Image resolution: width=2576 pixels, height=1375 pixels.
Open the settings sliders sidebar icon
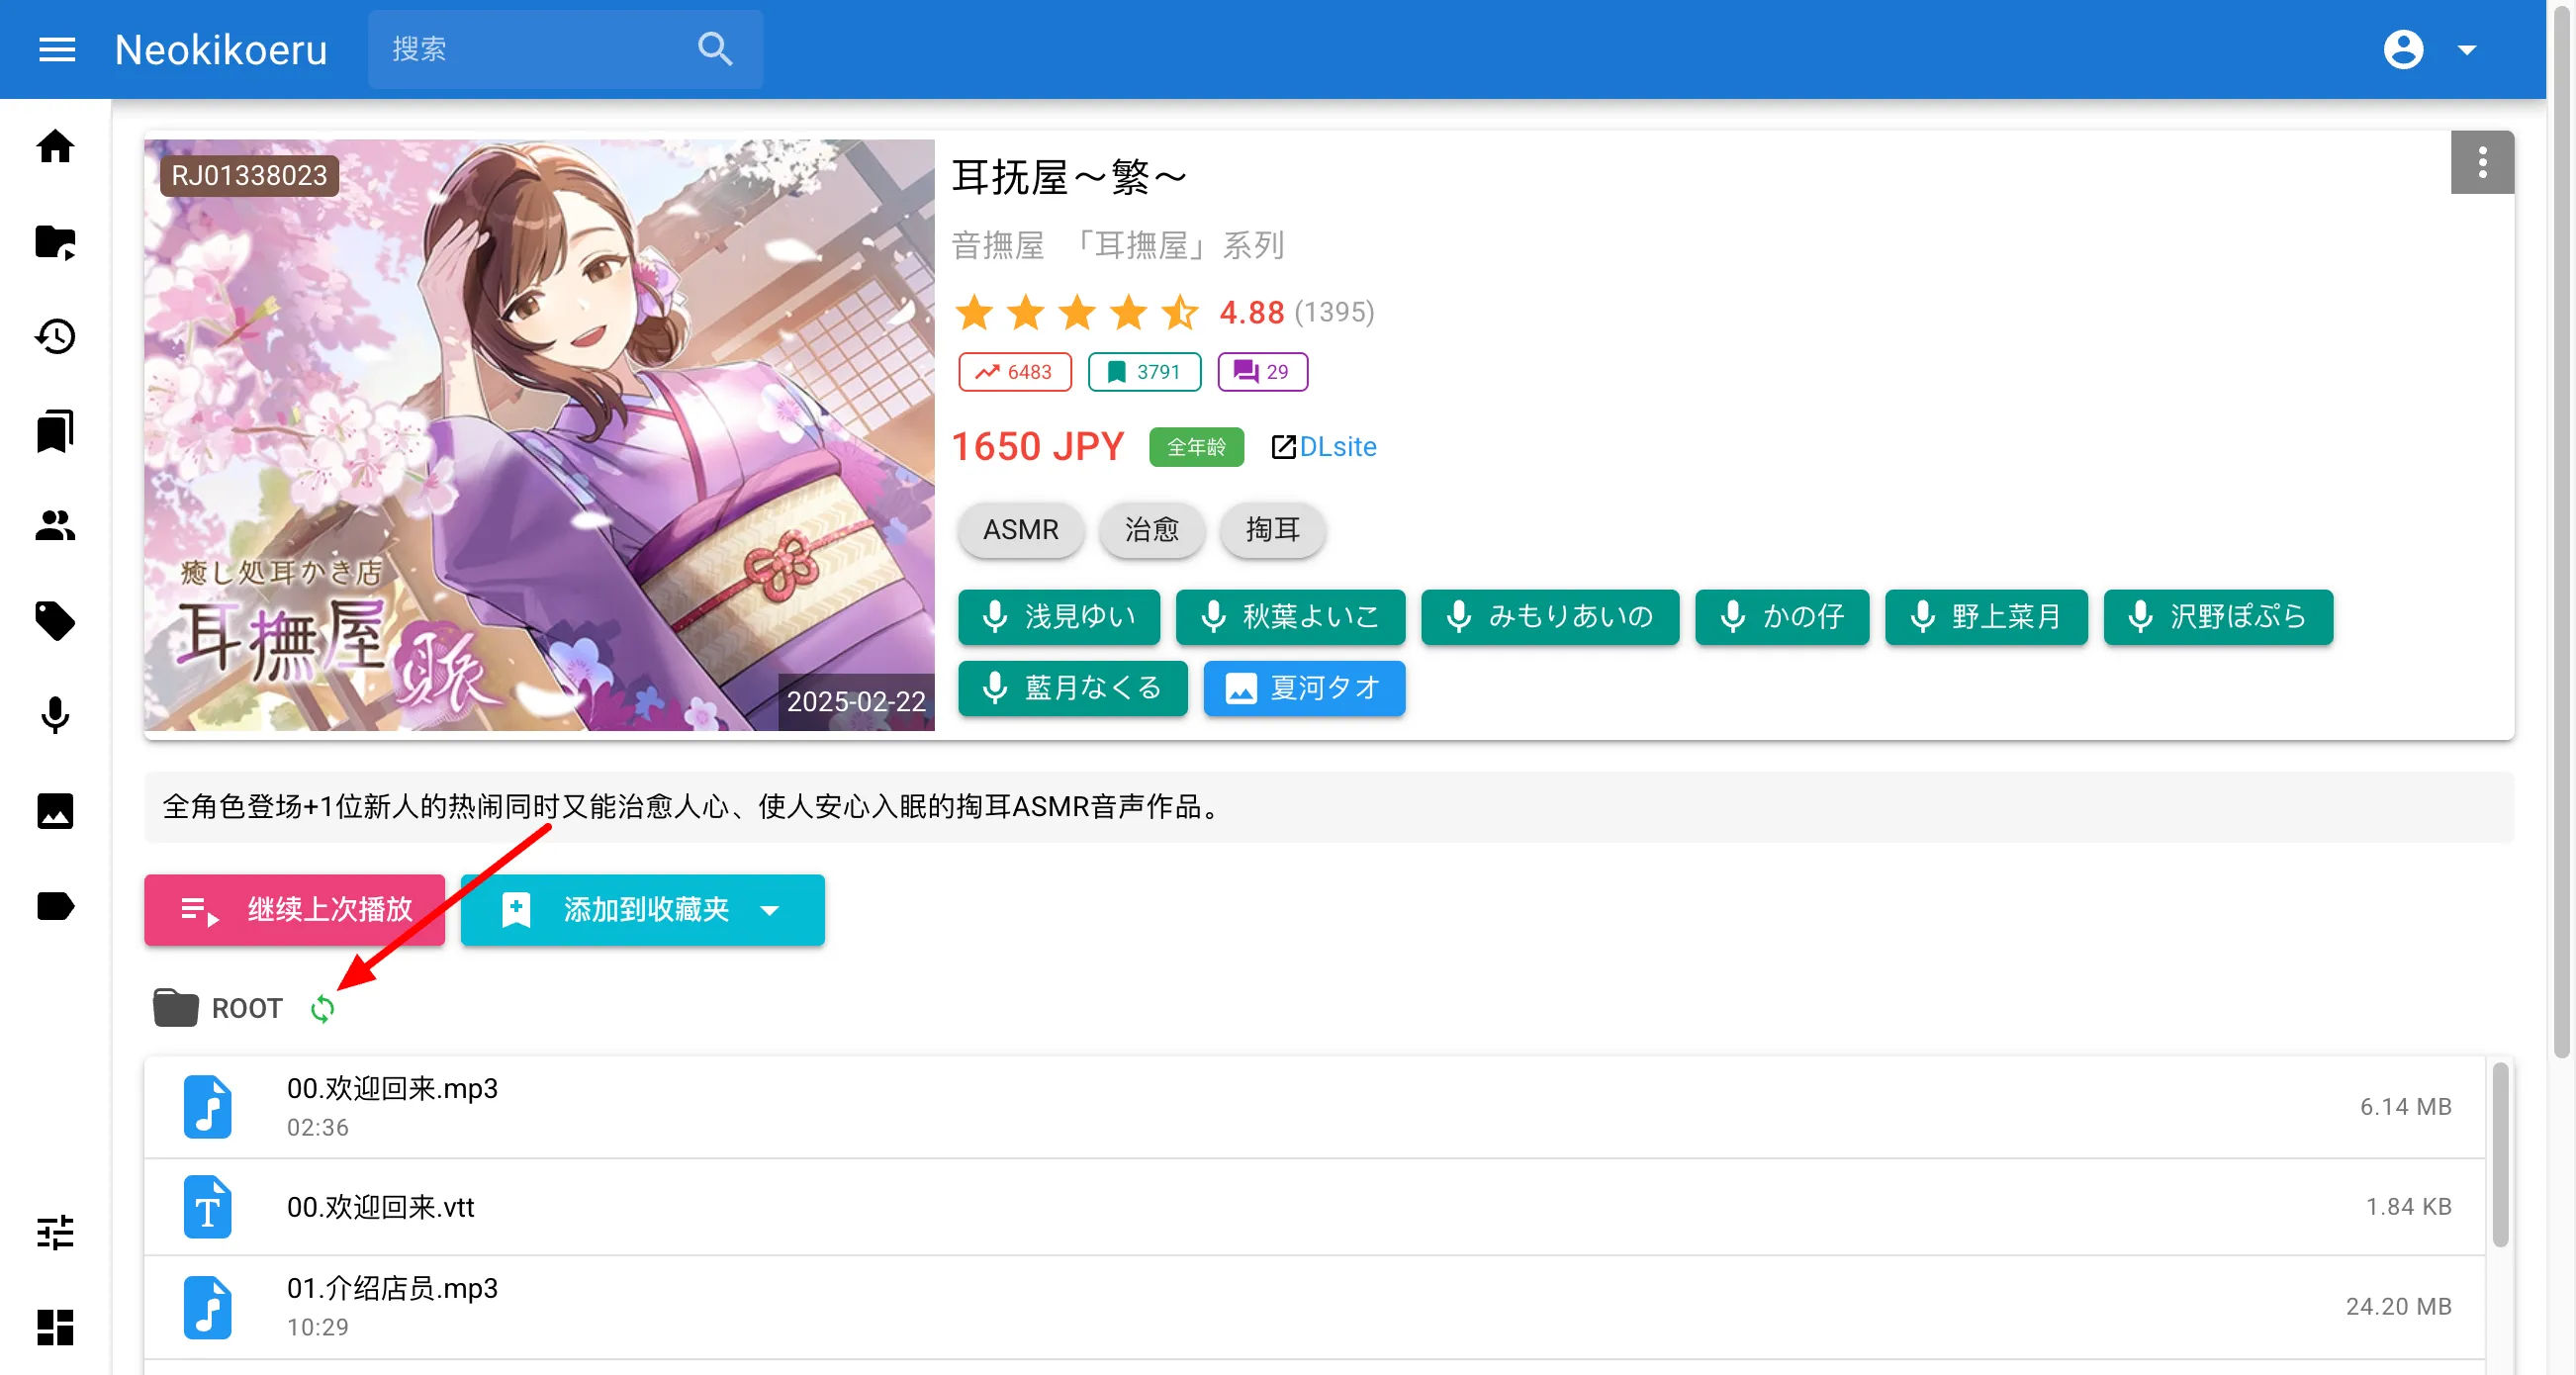55,1233
